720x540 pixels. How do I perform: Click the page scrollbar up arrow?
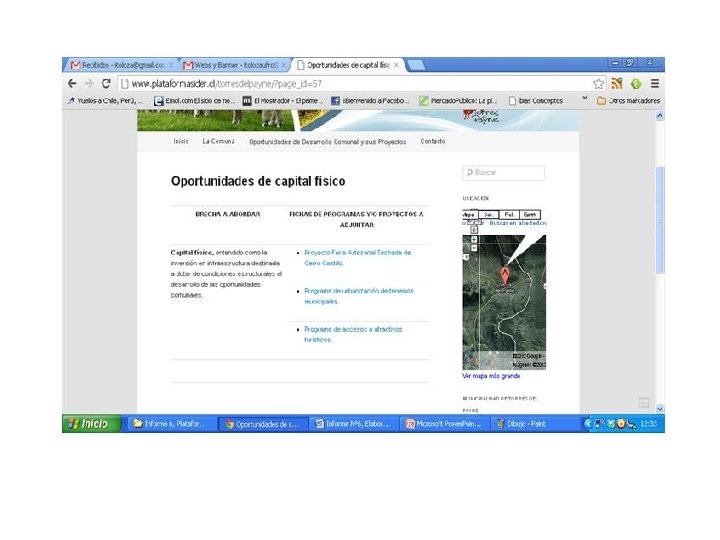tap(660, 116)
